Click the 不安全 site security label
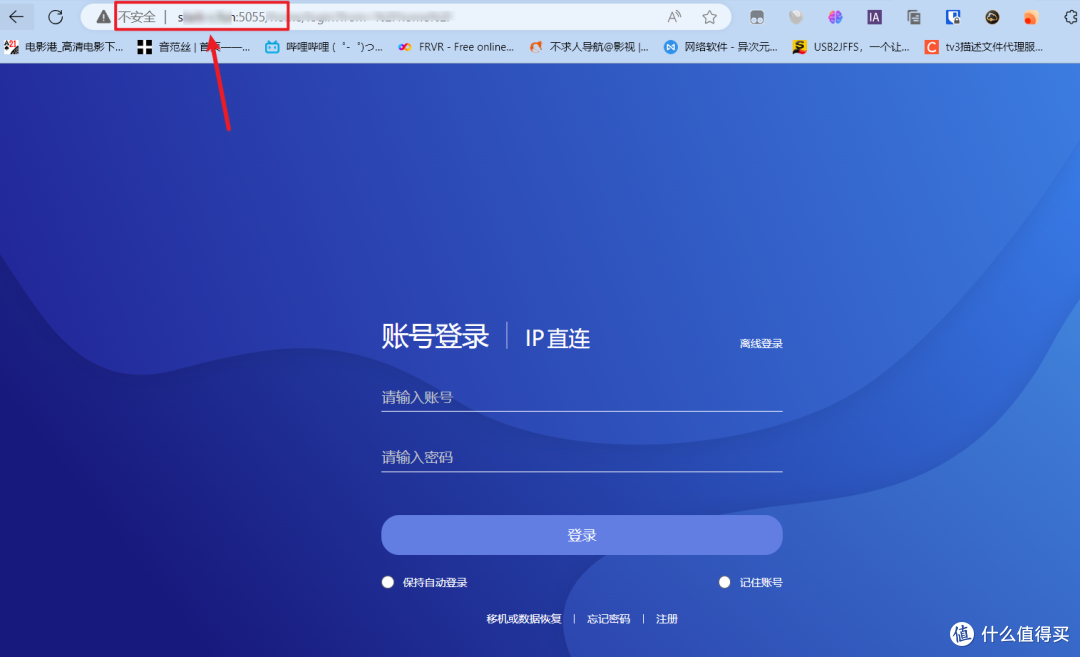 (136, 17)
